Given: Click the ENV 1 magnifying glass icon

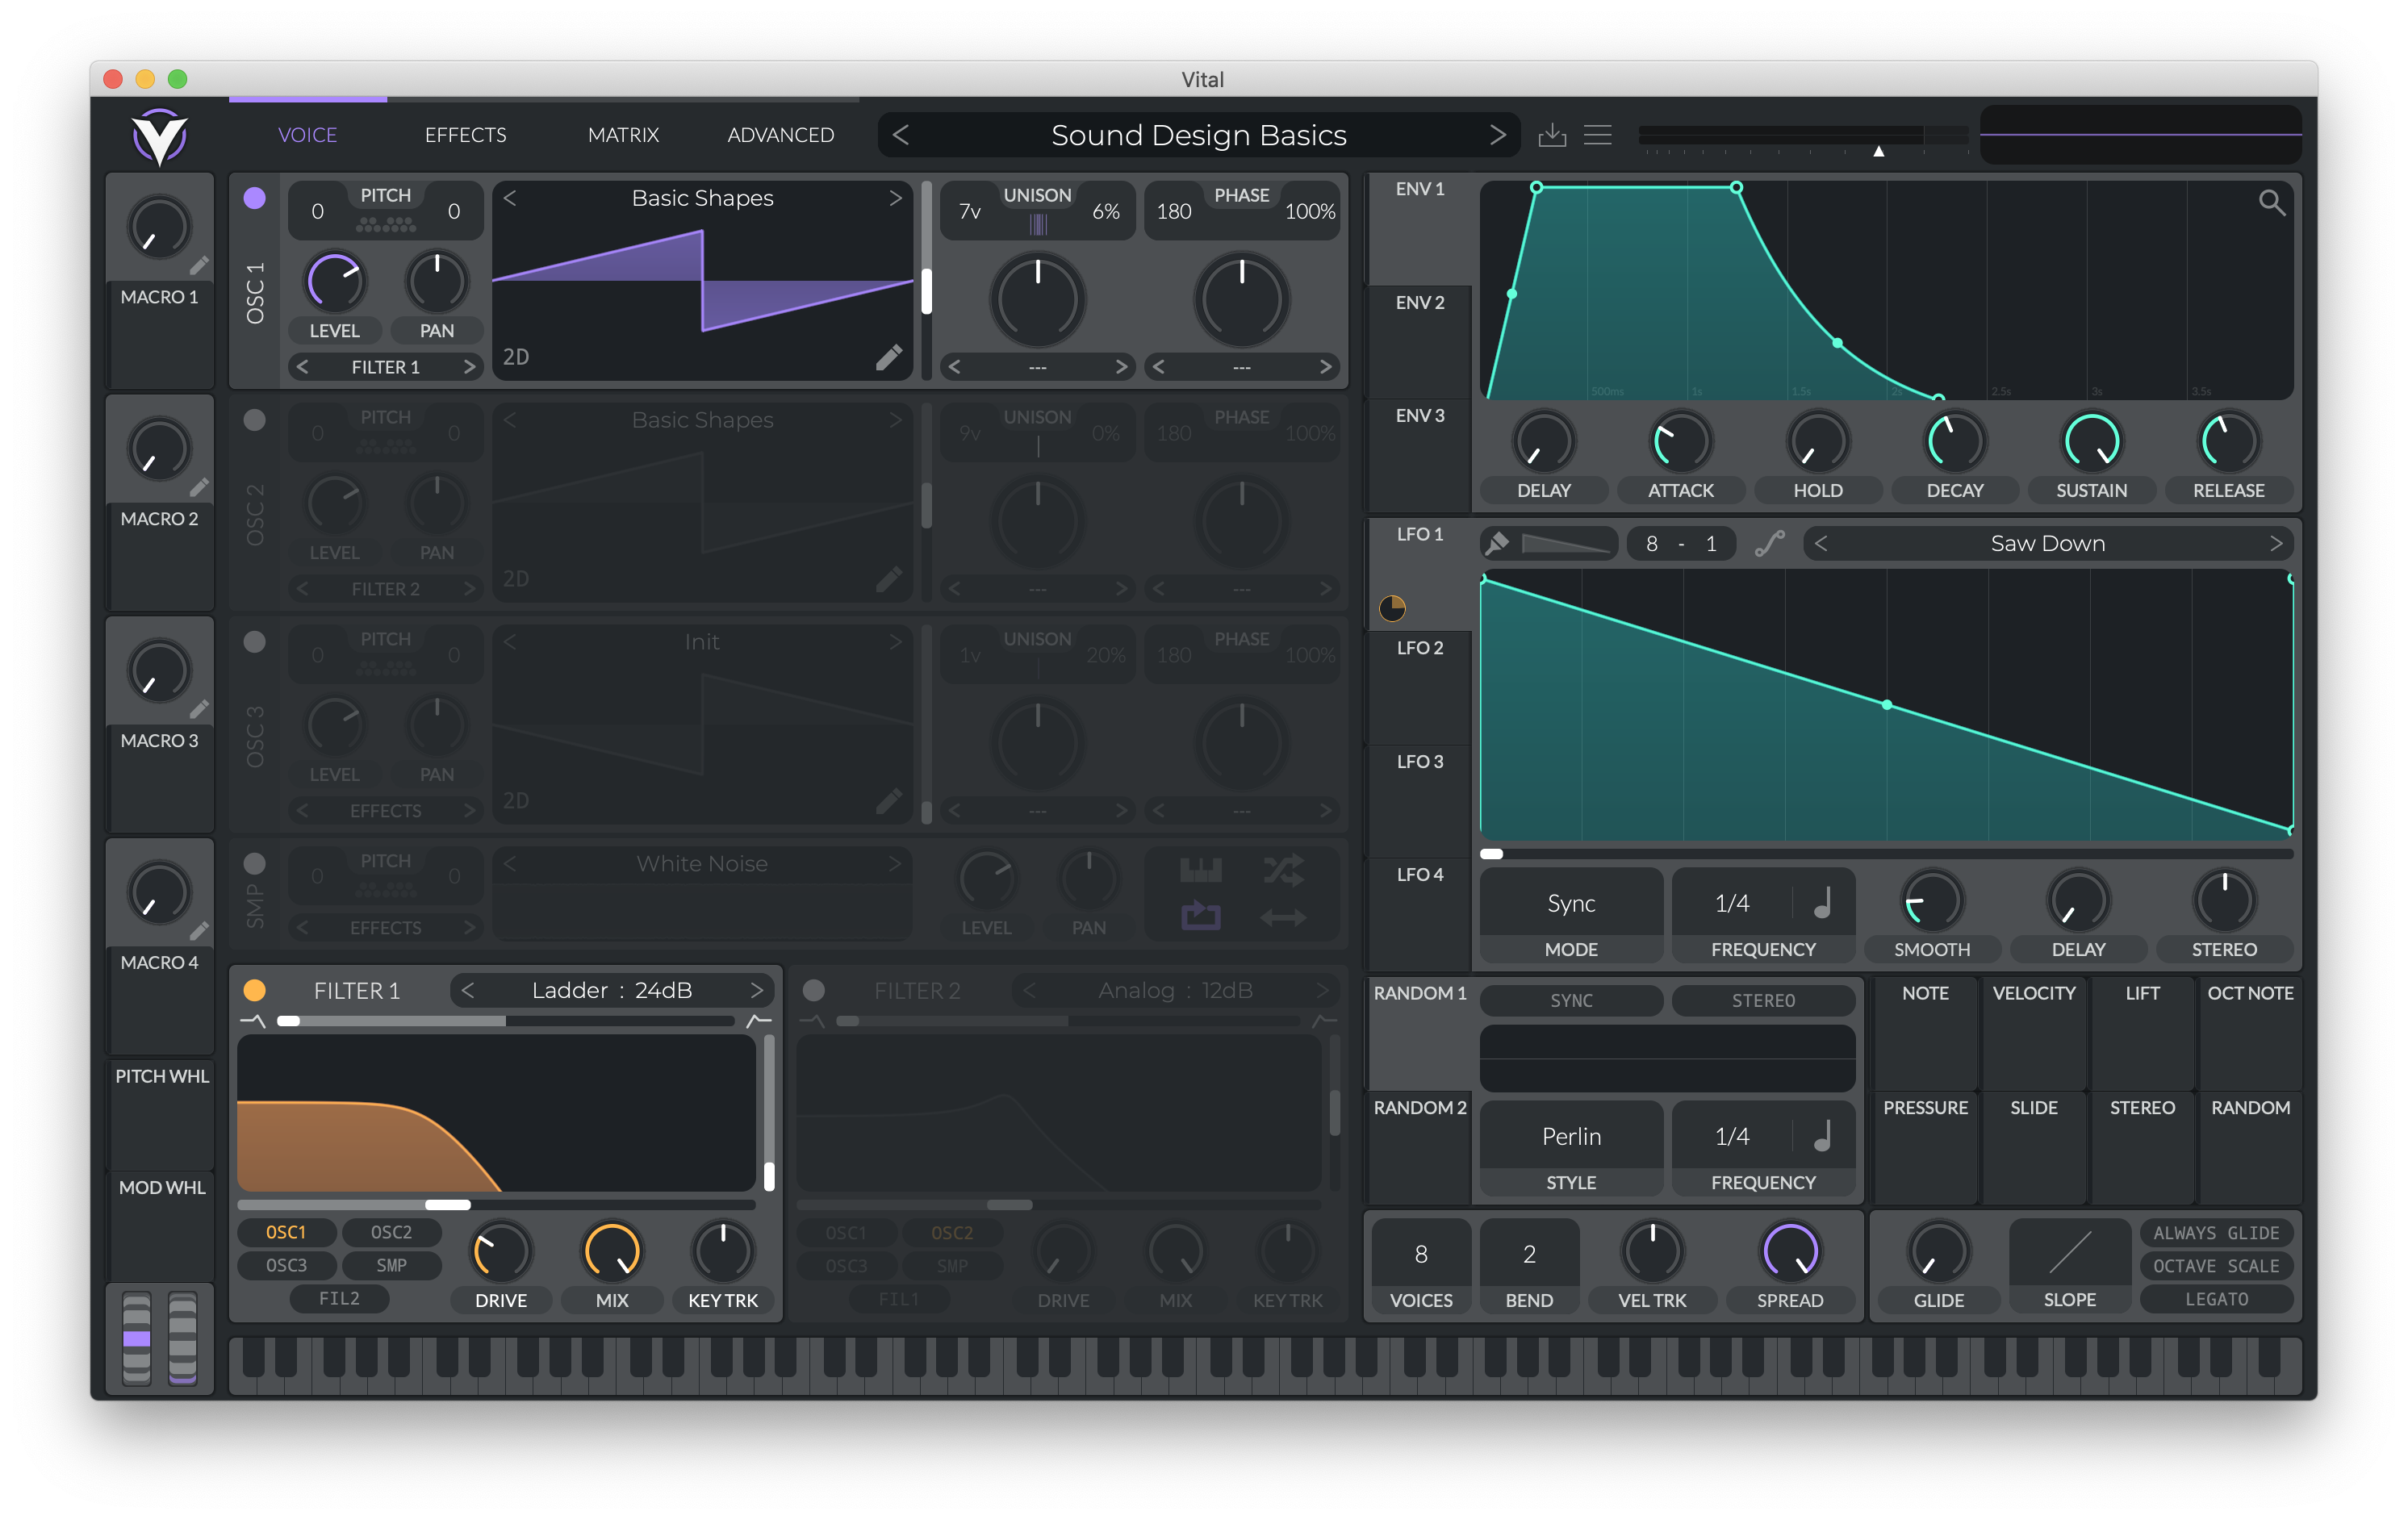Looking at the screenshot, I should point(2271,203).
